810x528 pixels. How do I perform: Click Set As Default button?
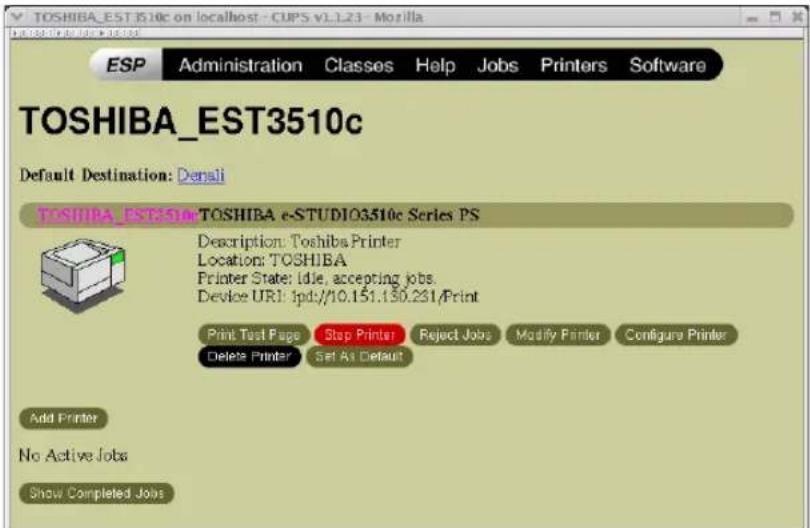[x=359, y=356]
